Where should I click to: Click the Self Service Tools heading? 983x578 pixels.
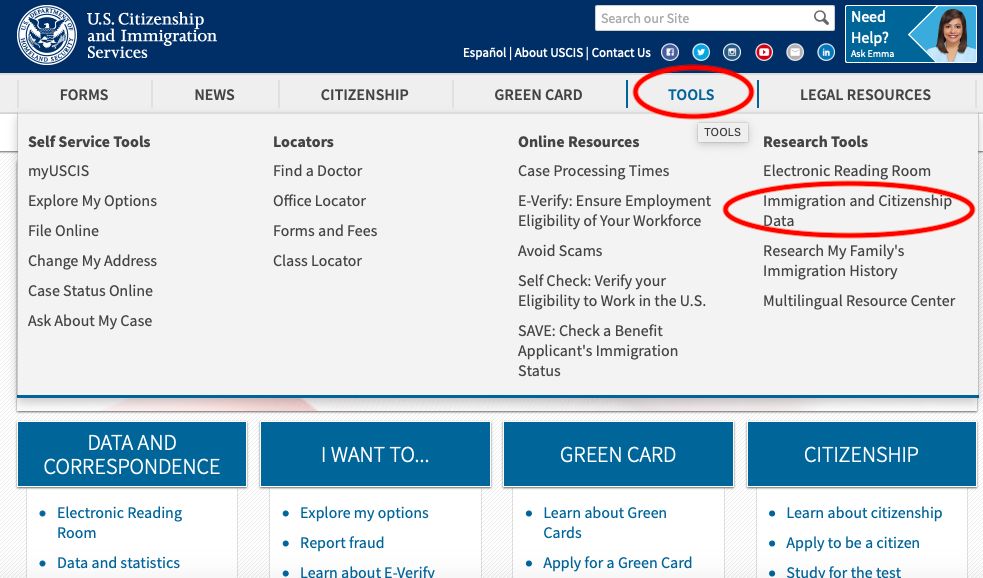click(89, 142)
